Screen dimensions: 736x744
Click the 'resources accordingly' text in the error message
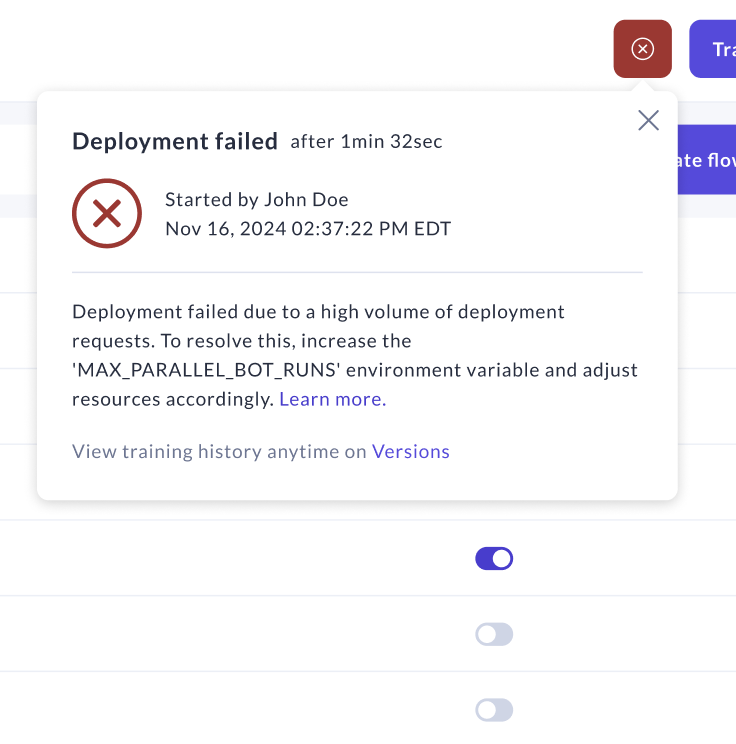tap(172, 399)
